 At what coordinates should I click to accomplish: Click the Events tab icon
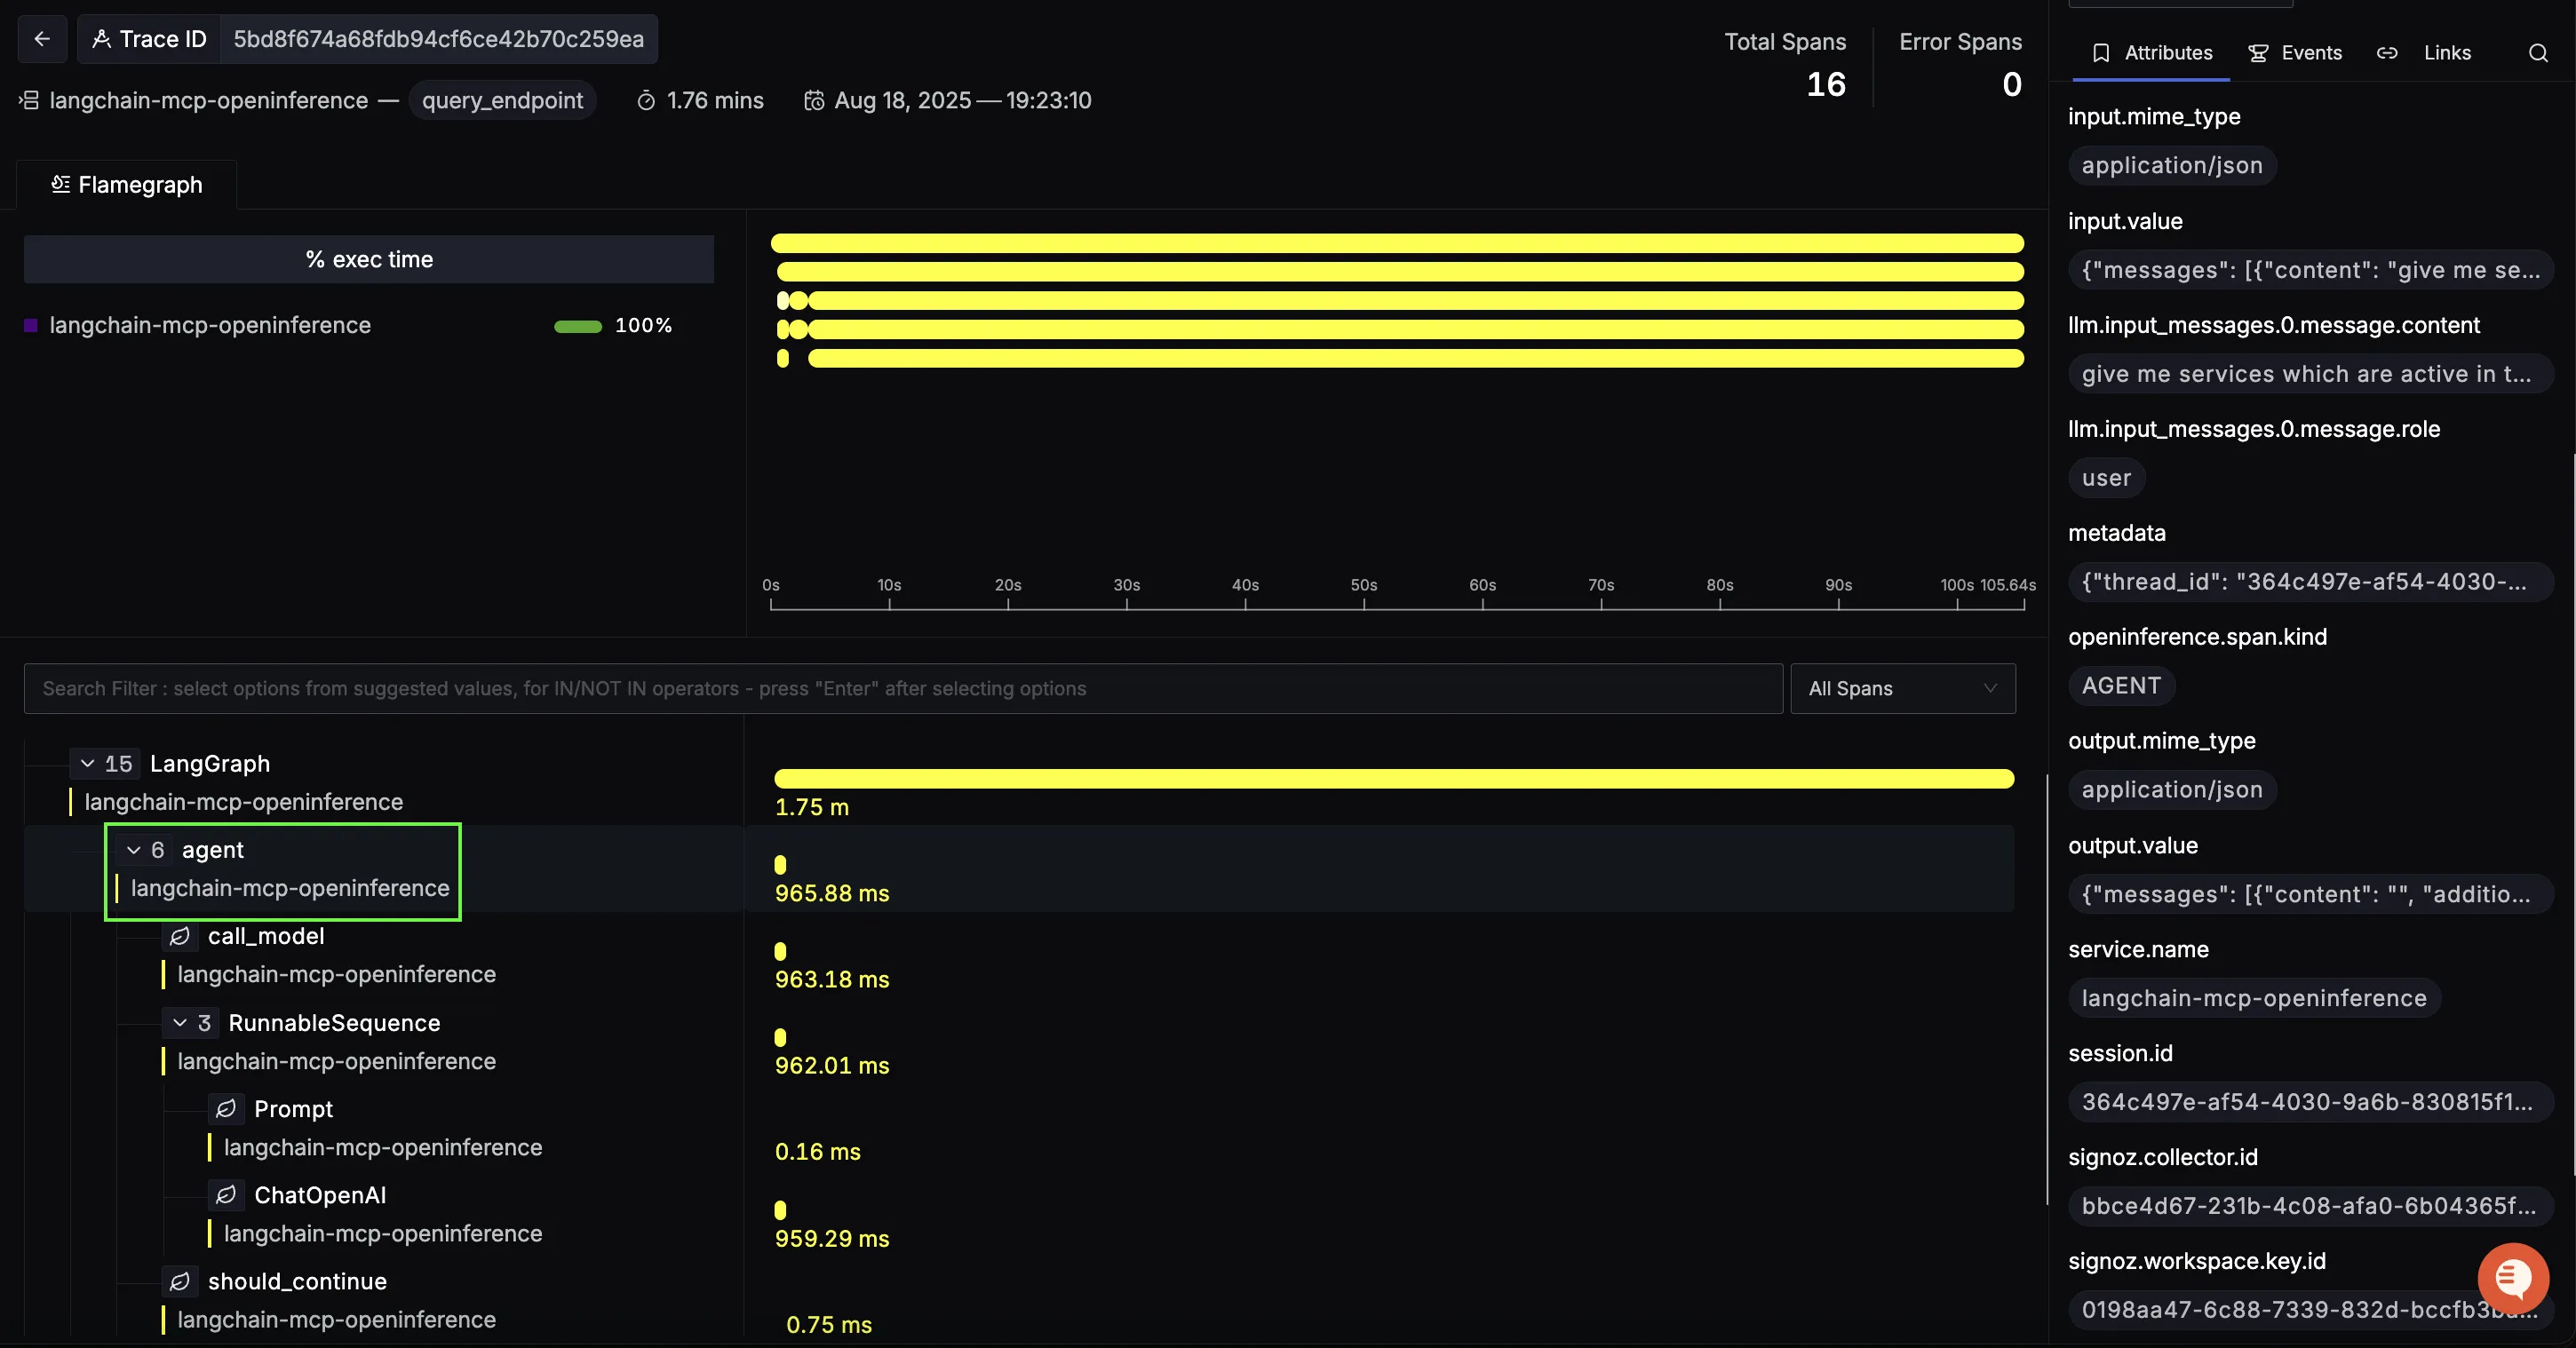click(x=2258, y=53)
